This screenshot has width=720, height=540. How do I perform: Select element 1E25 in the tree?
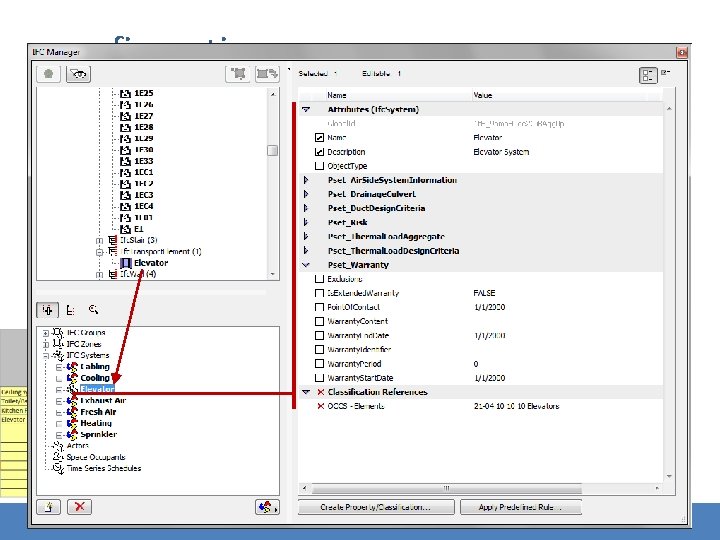click(144, 93)
